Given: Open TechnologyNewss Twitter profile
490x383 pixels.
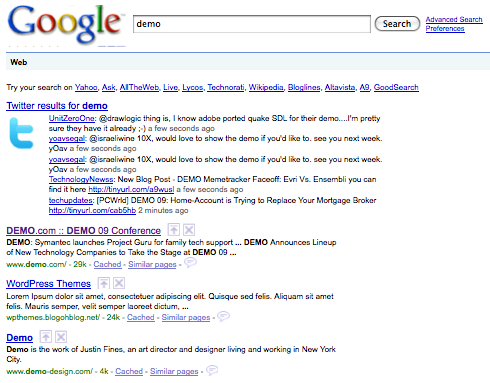Looking at the screenshot, I should point(81,179).
